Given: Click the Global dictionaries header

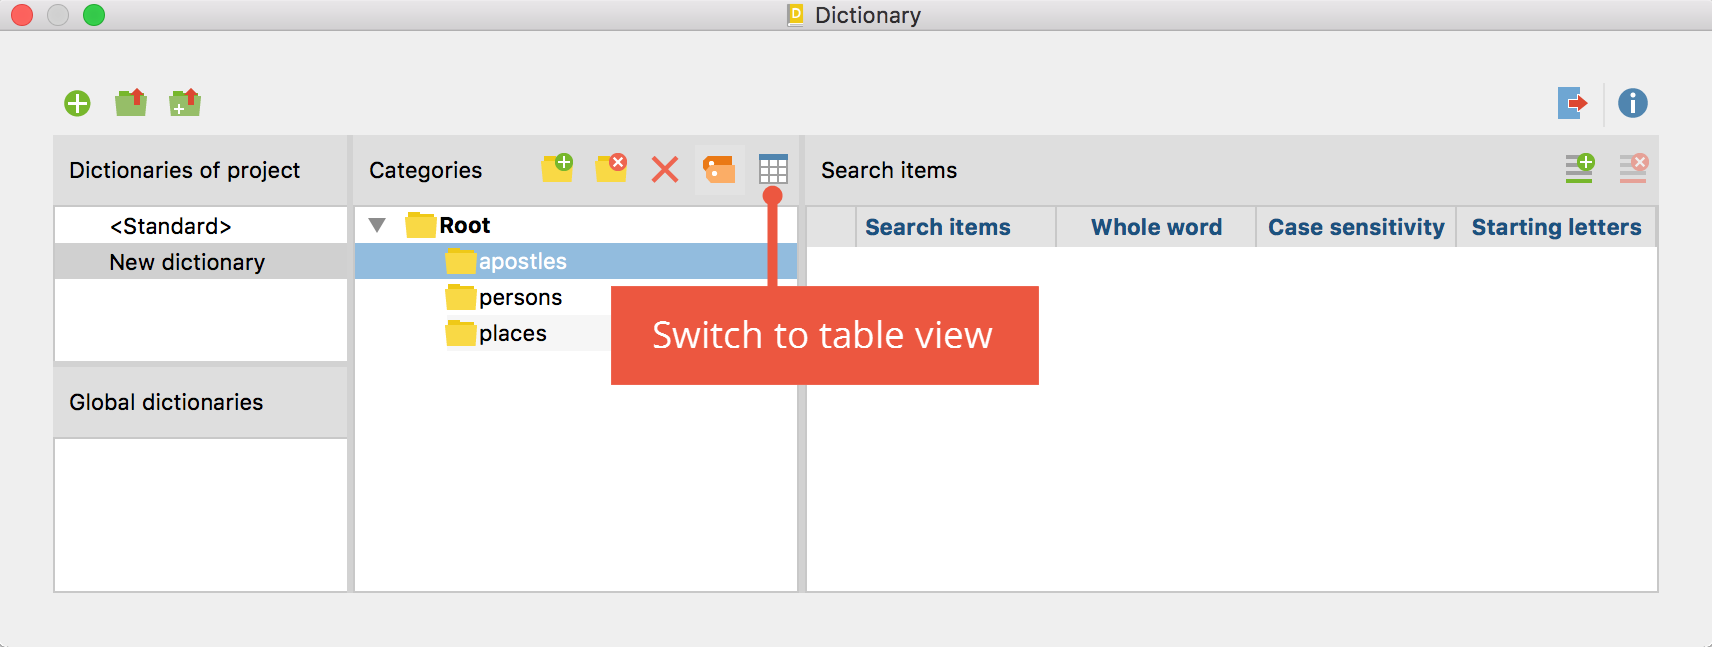Looking at the screenshot, I should [201, 402].
